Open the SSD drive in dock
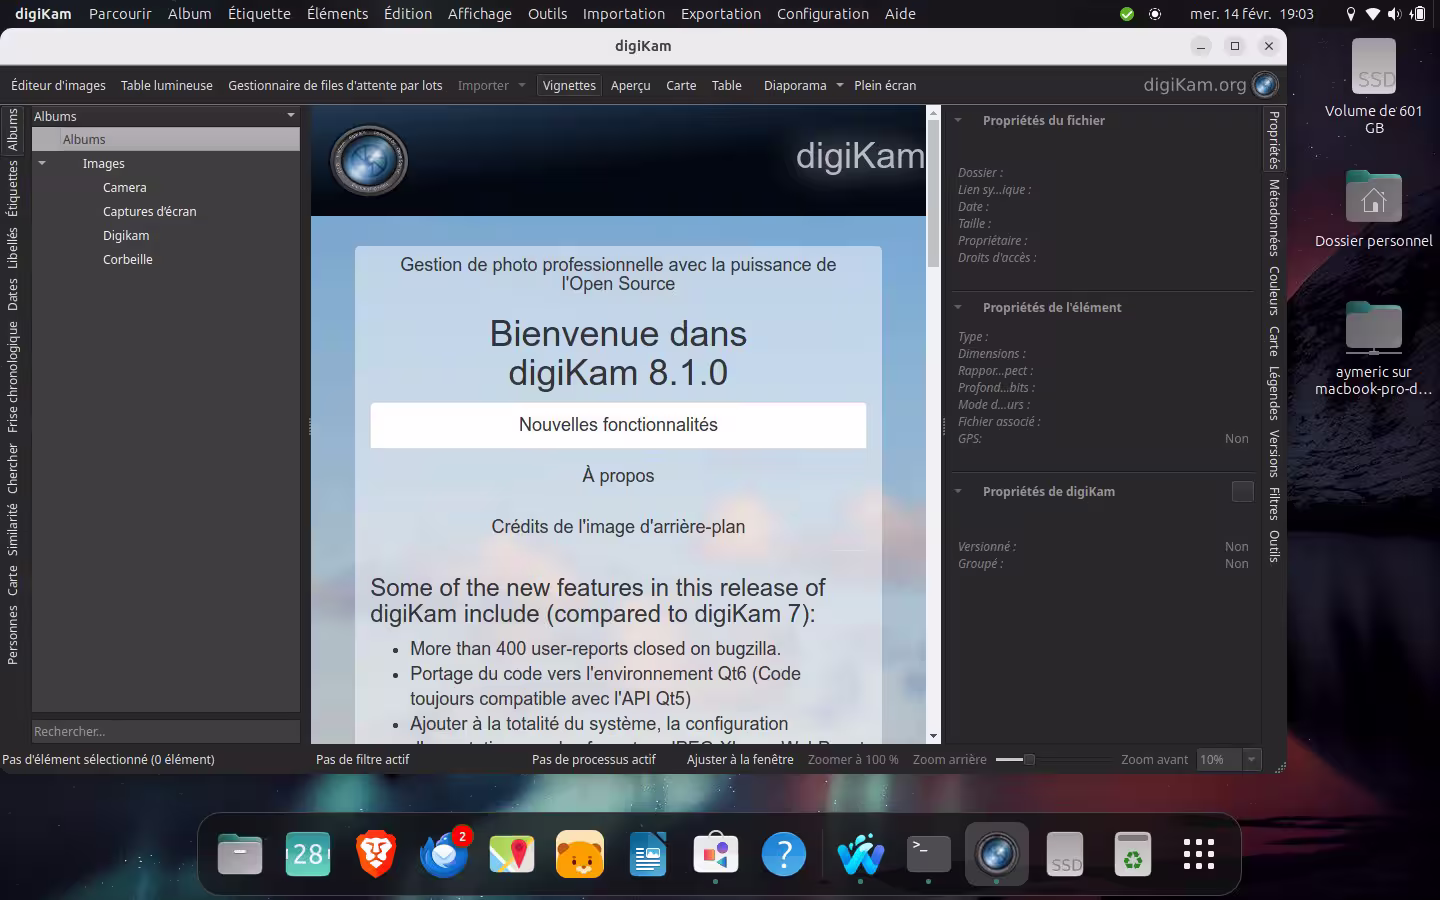The width and height of the screenshot is (1440, 900). coord(1065,854)
